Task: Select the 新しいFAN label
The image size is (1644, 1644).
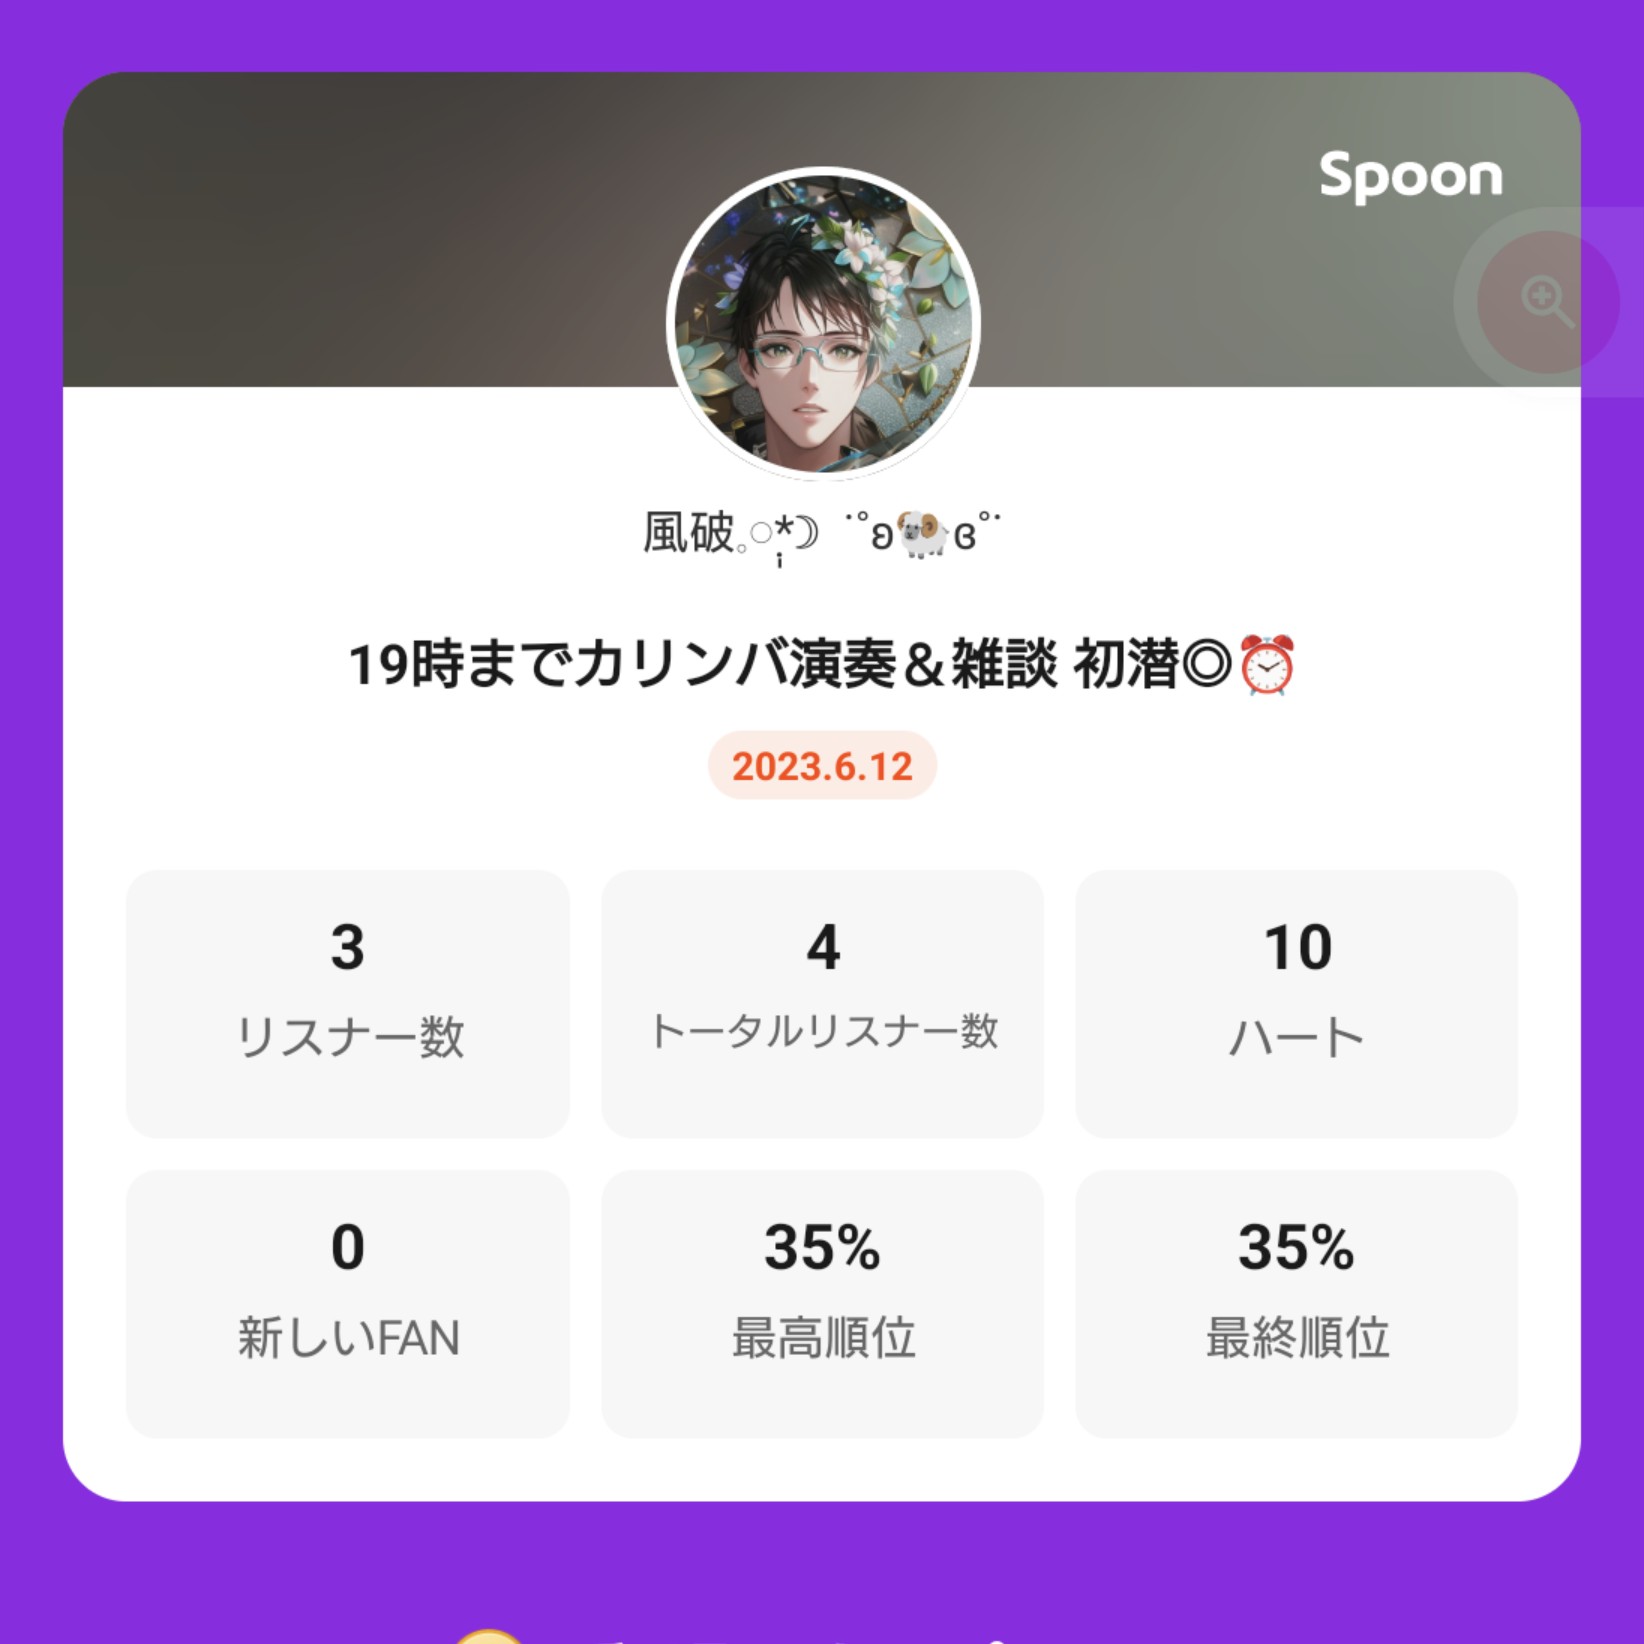Action: pos(349,1337)
